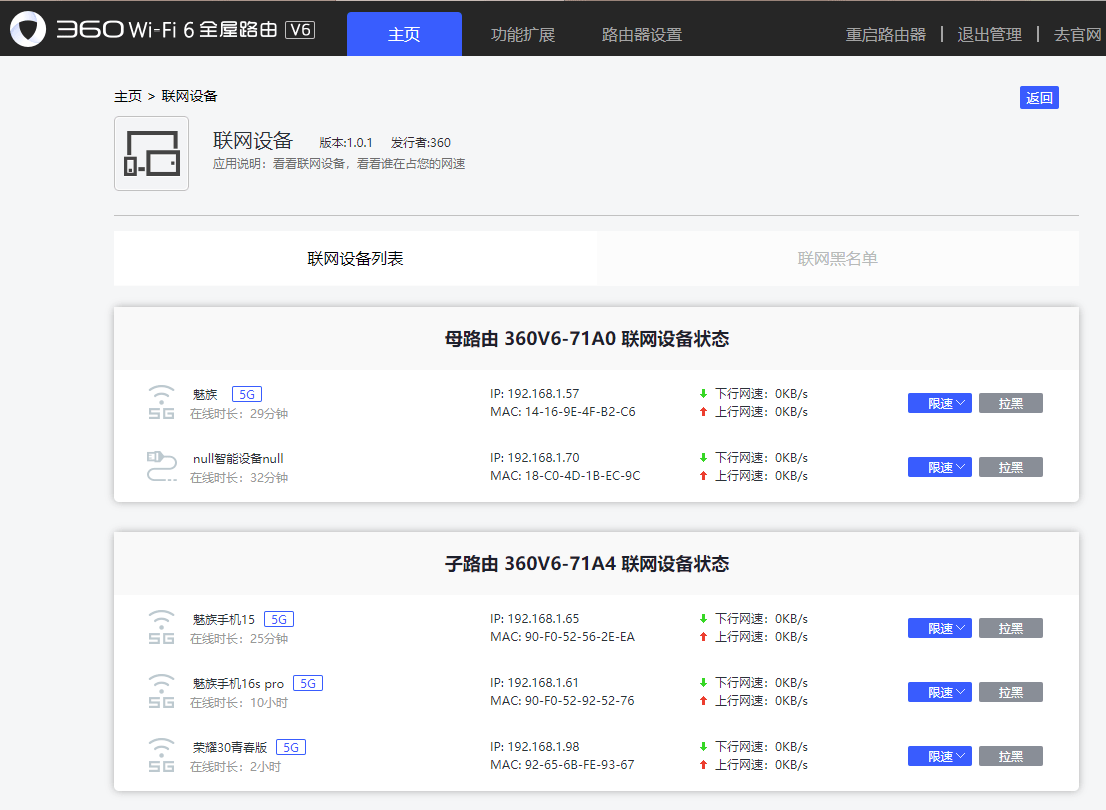This screenshot has height=810, width=1106.
Task: Switch to the 联网黑名单 tab
Action: [838, 258]
